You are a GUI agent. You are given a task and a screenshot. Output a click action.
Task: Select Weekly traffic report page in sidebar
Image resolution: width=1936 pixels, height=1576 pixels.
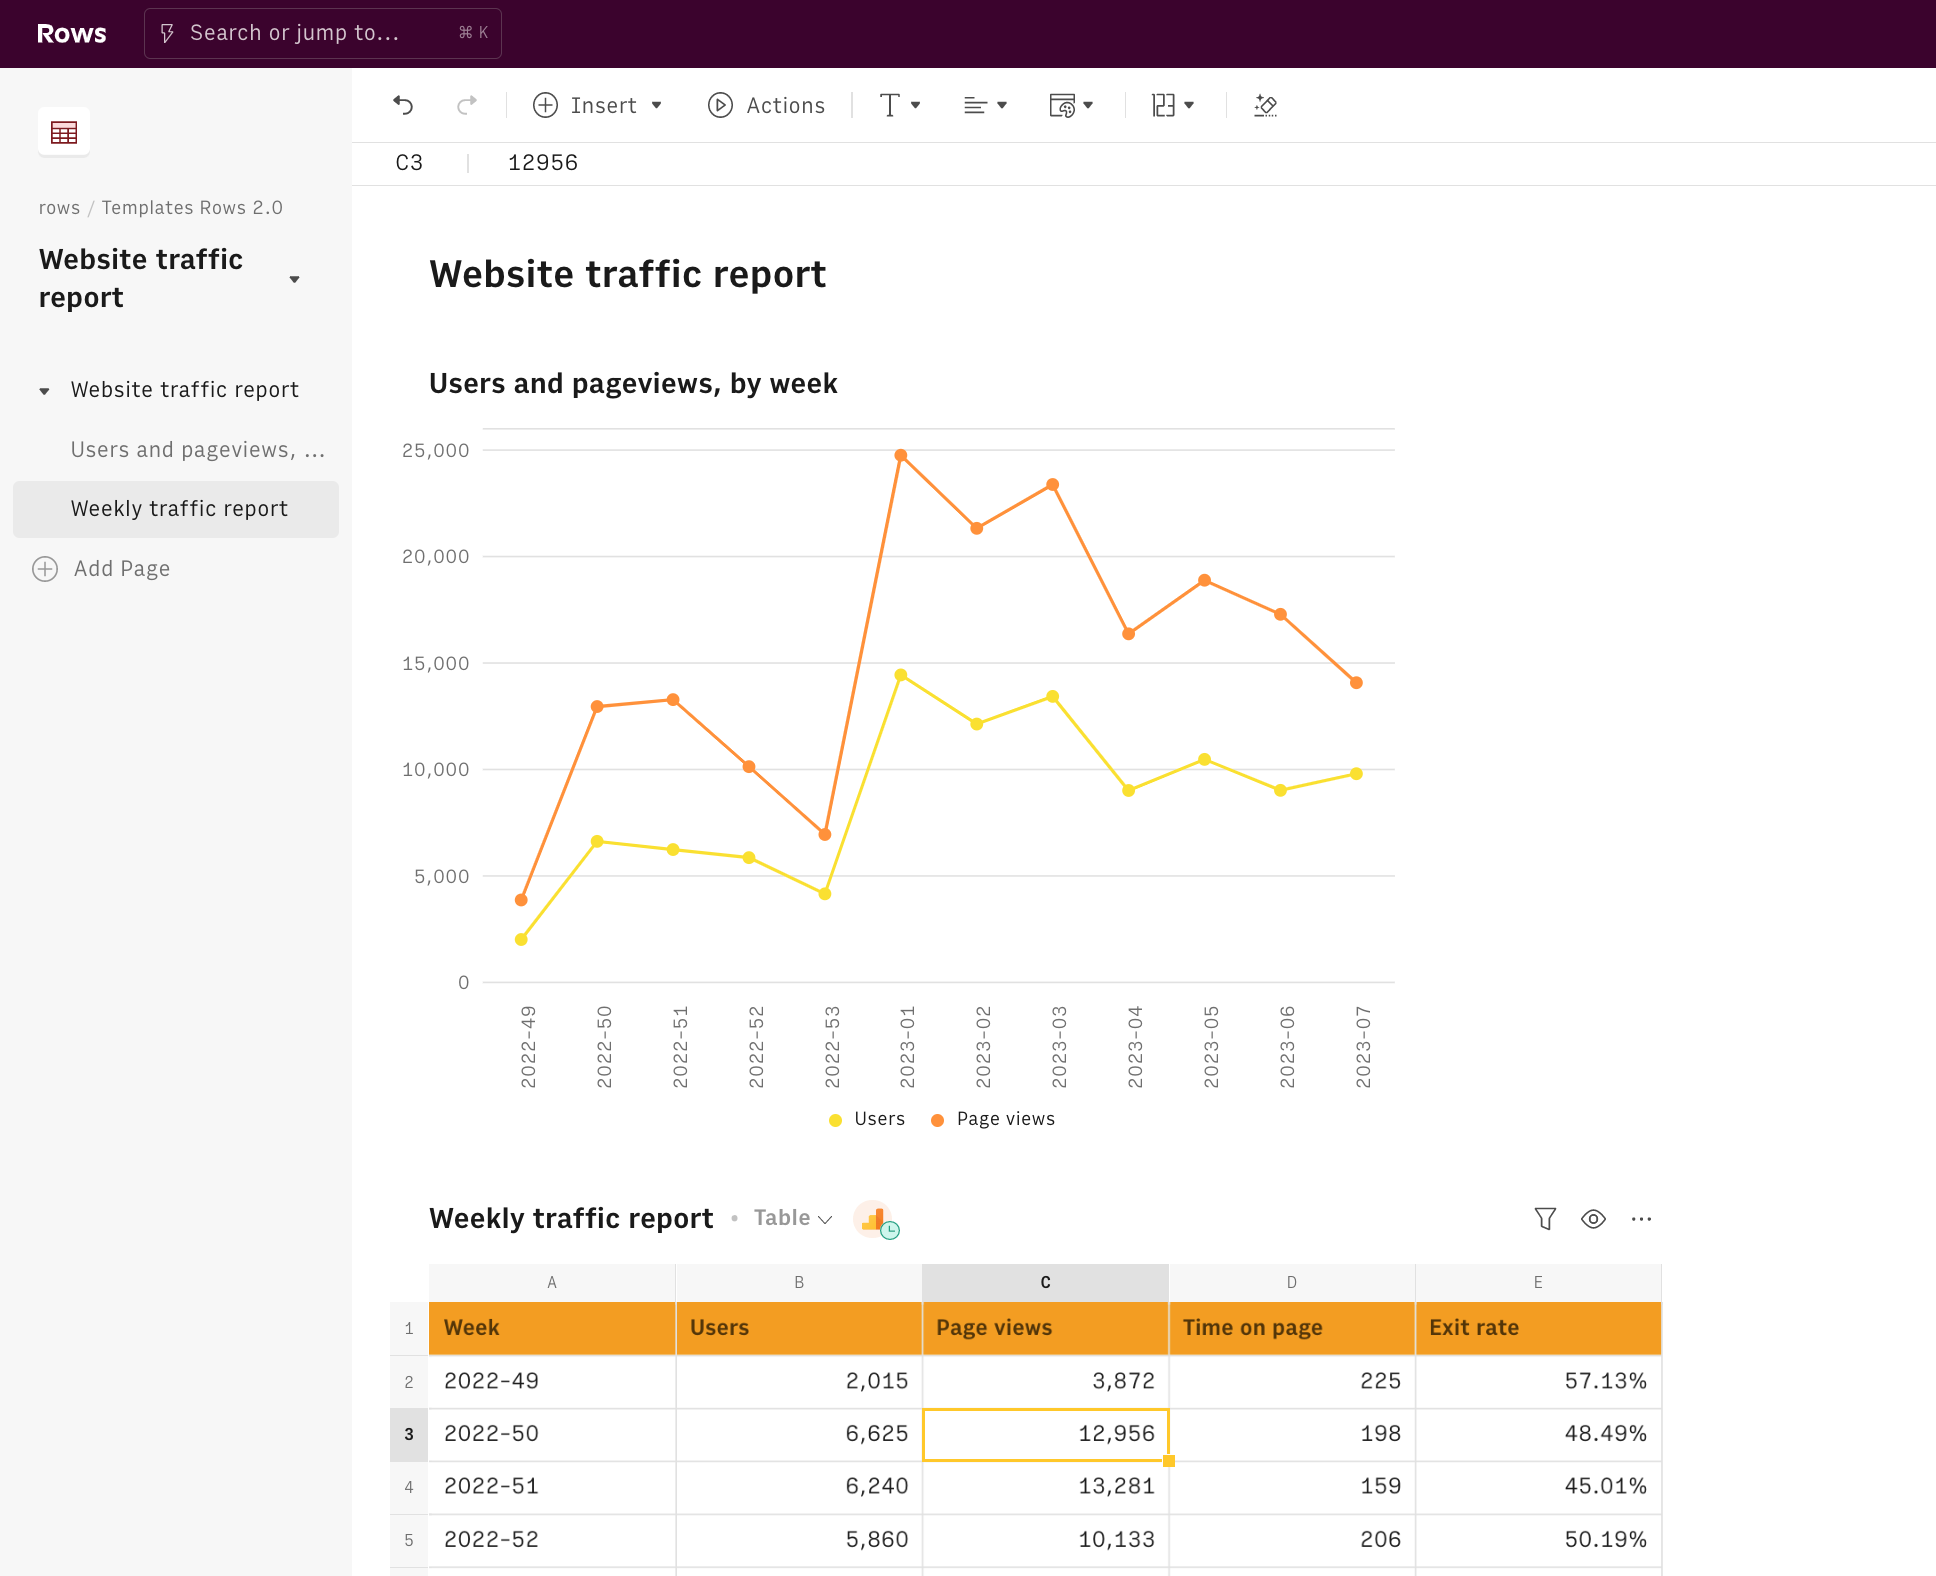click(x=179, y=509)
